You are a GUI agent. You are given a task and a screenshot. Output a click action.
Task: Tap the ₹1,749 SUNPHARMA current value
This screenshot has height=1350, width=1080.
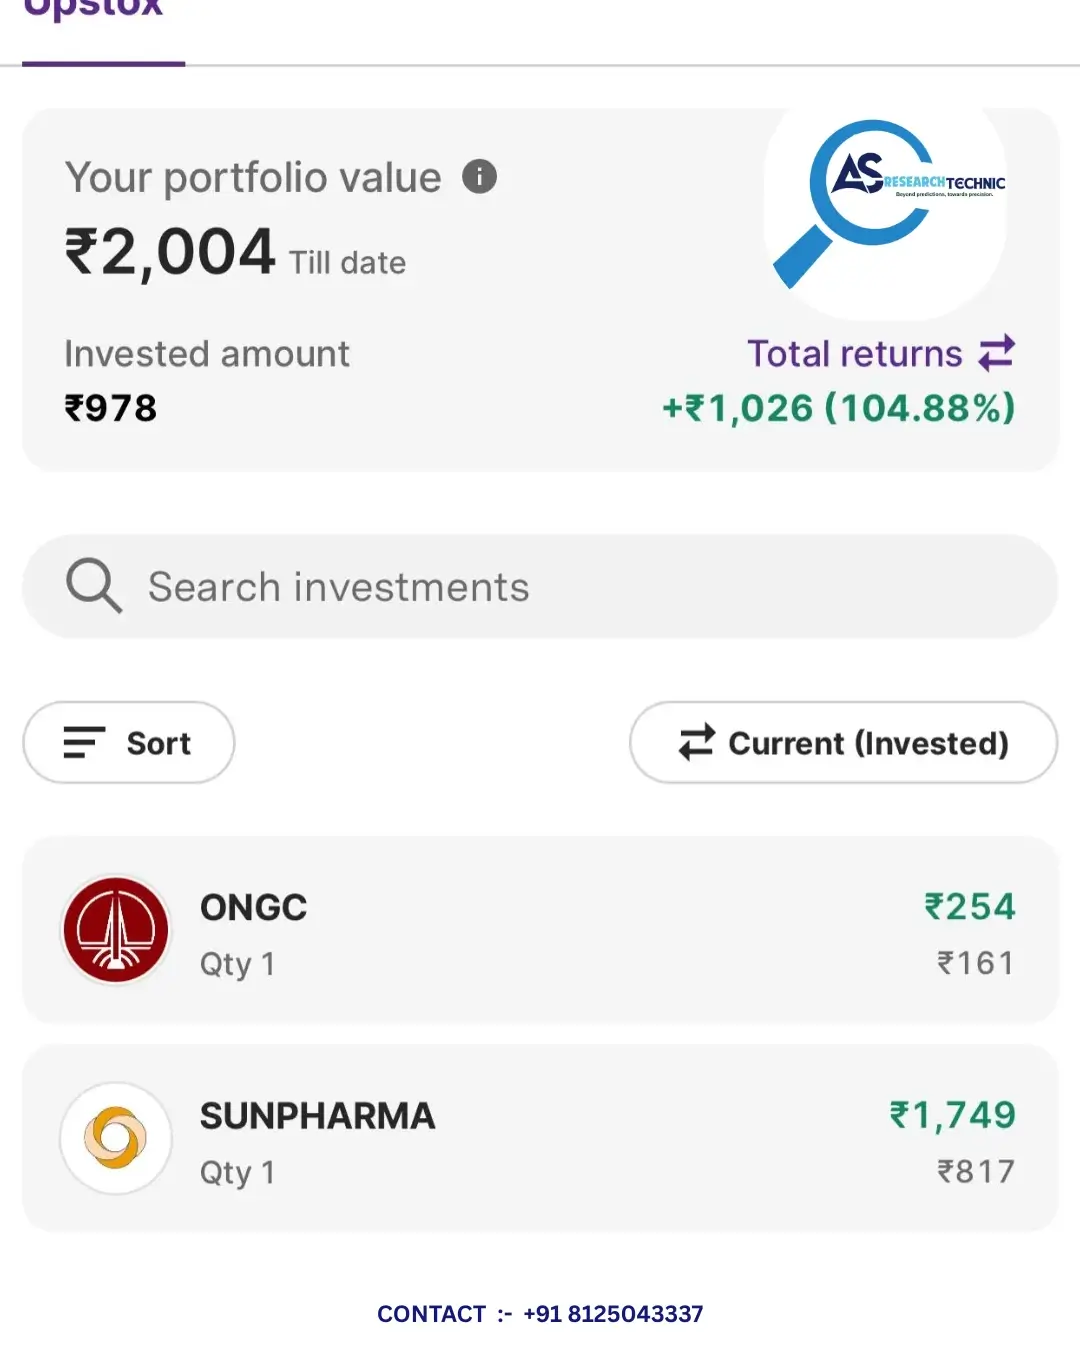953,1114
